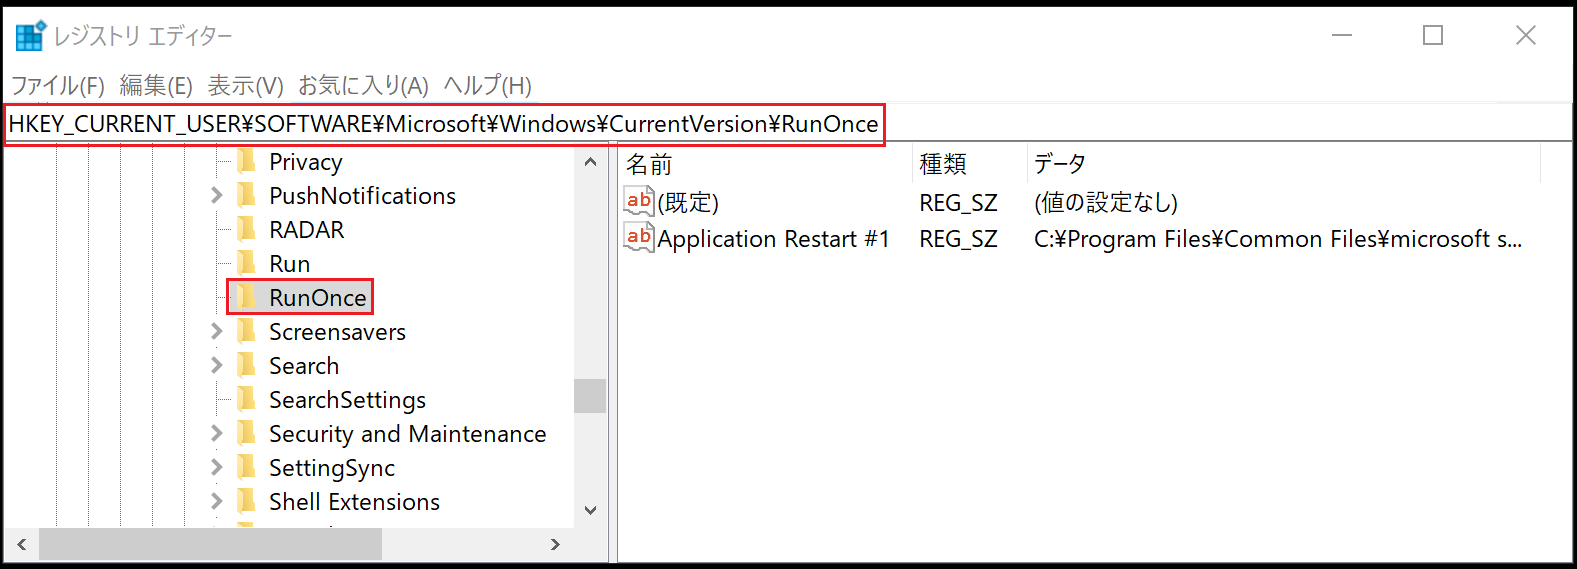Select the Search key label
1577x569 pixels.
click(x=304, y=366)
